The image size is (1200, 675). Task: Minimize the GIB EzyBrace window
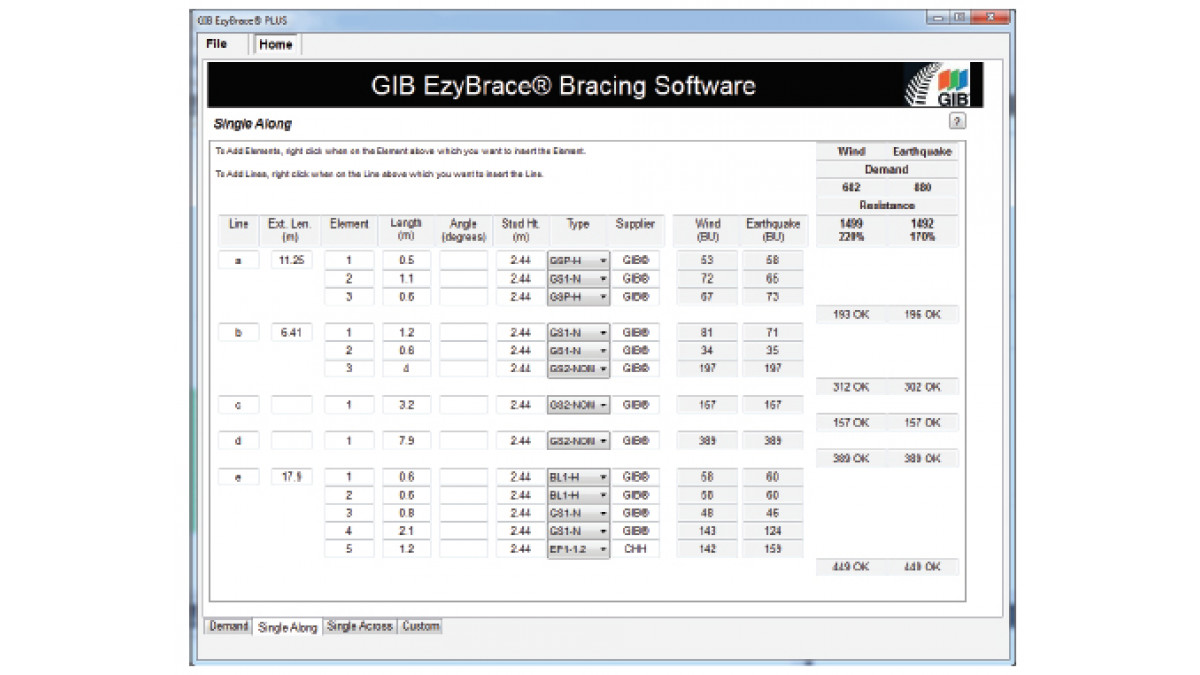coord(939,17)
